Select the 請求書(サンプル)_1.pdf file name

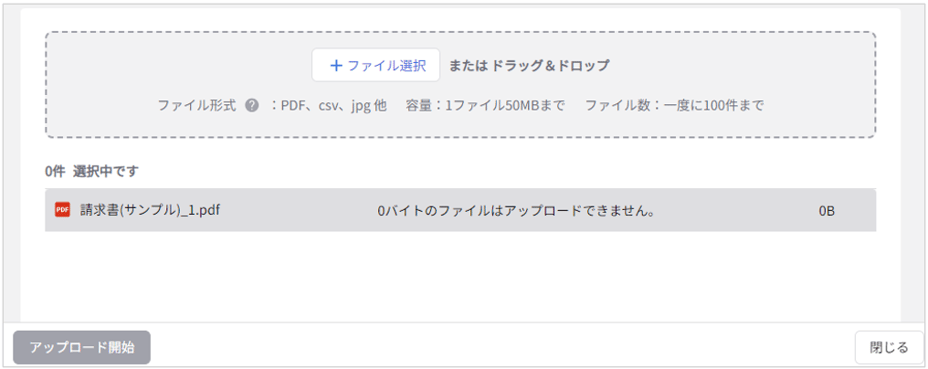pyautogui.click(x=150, y=210)
